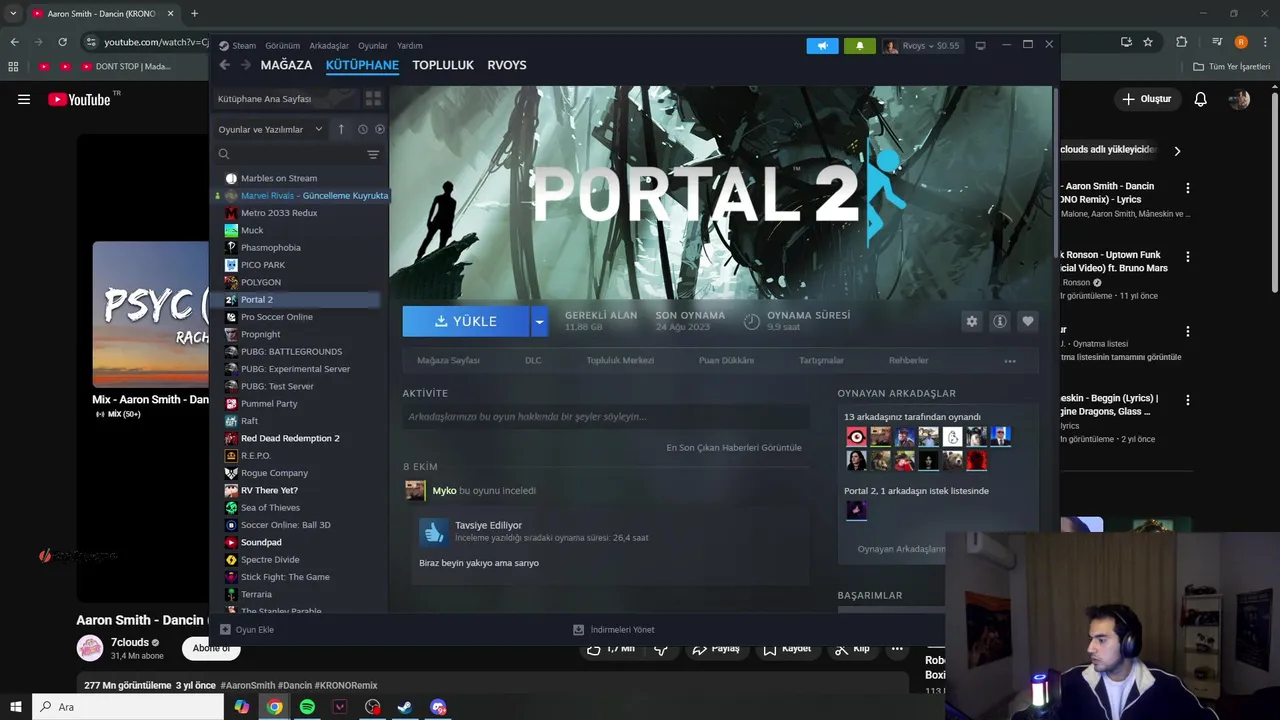The height and width of the screenshot is (720, 1280).
Task: Bookmark page with Chrome star icon
Action: (x=1148, y=42)
